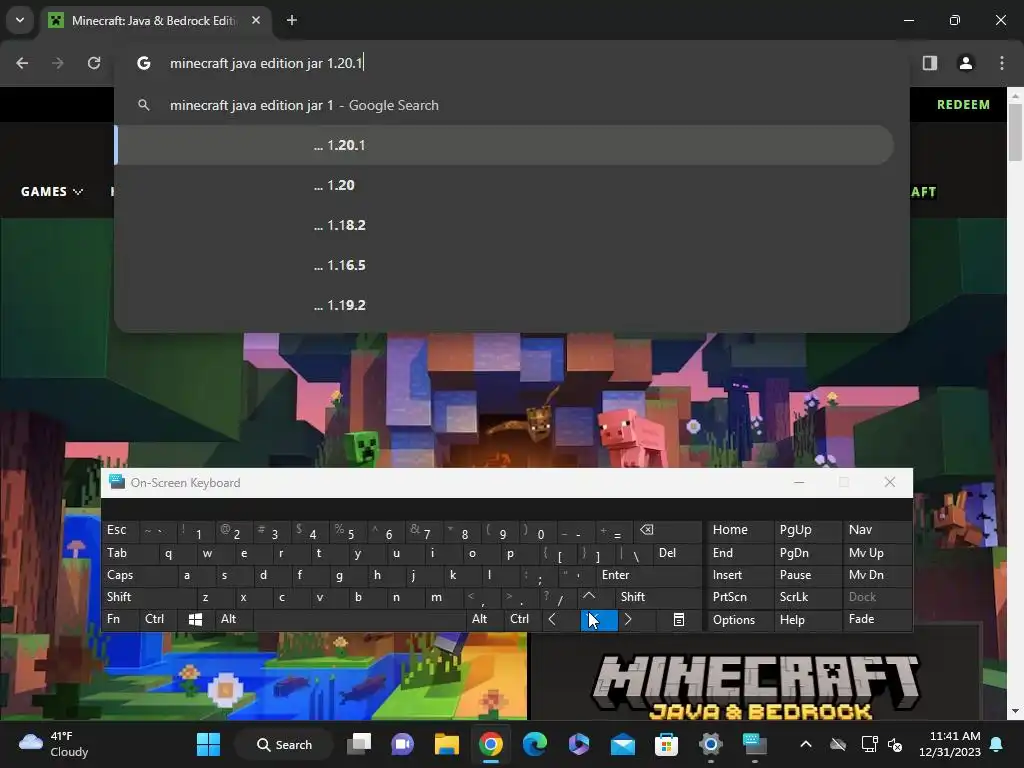The image size is (1024, 768).
Task: Close the Minecraft browser tab
Action: (256, 20)
